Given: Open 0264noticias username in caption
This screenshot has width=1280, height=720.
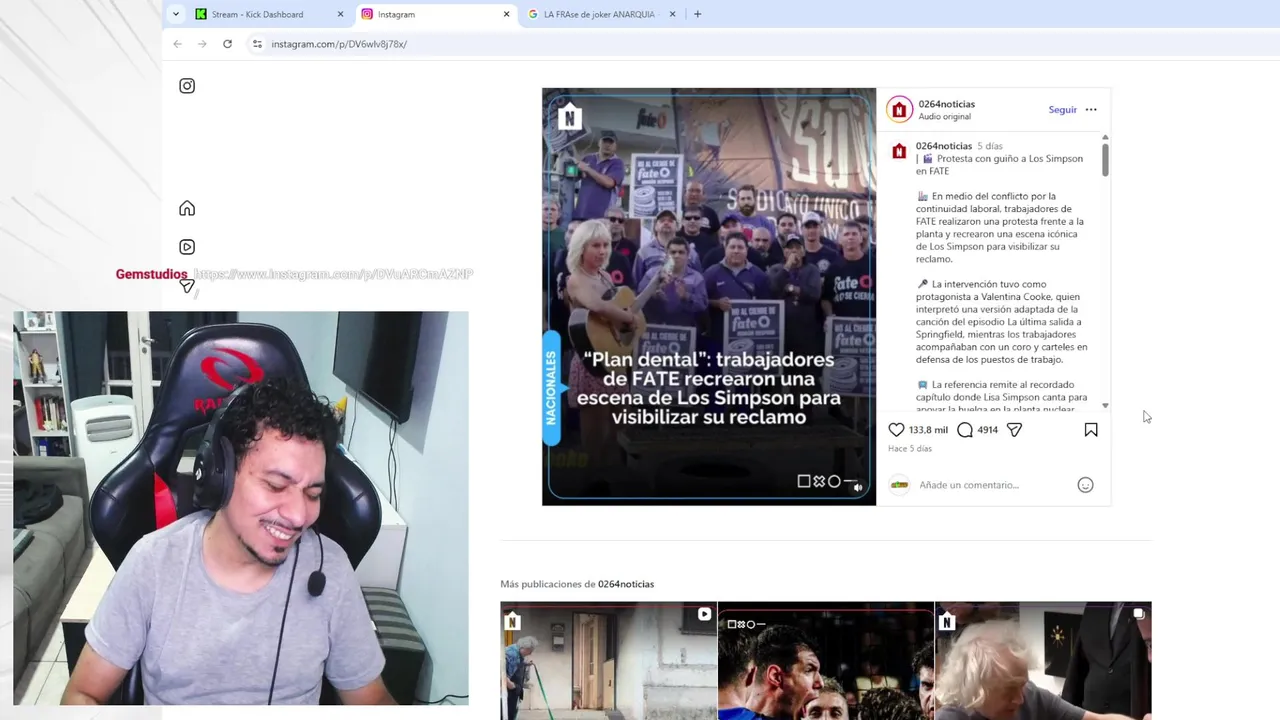Looking at the screenshot, I should (x=943, y=146).
